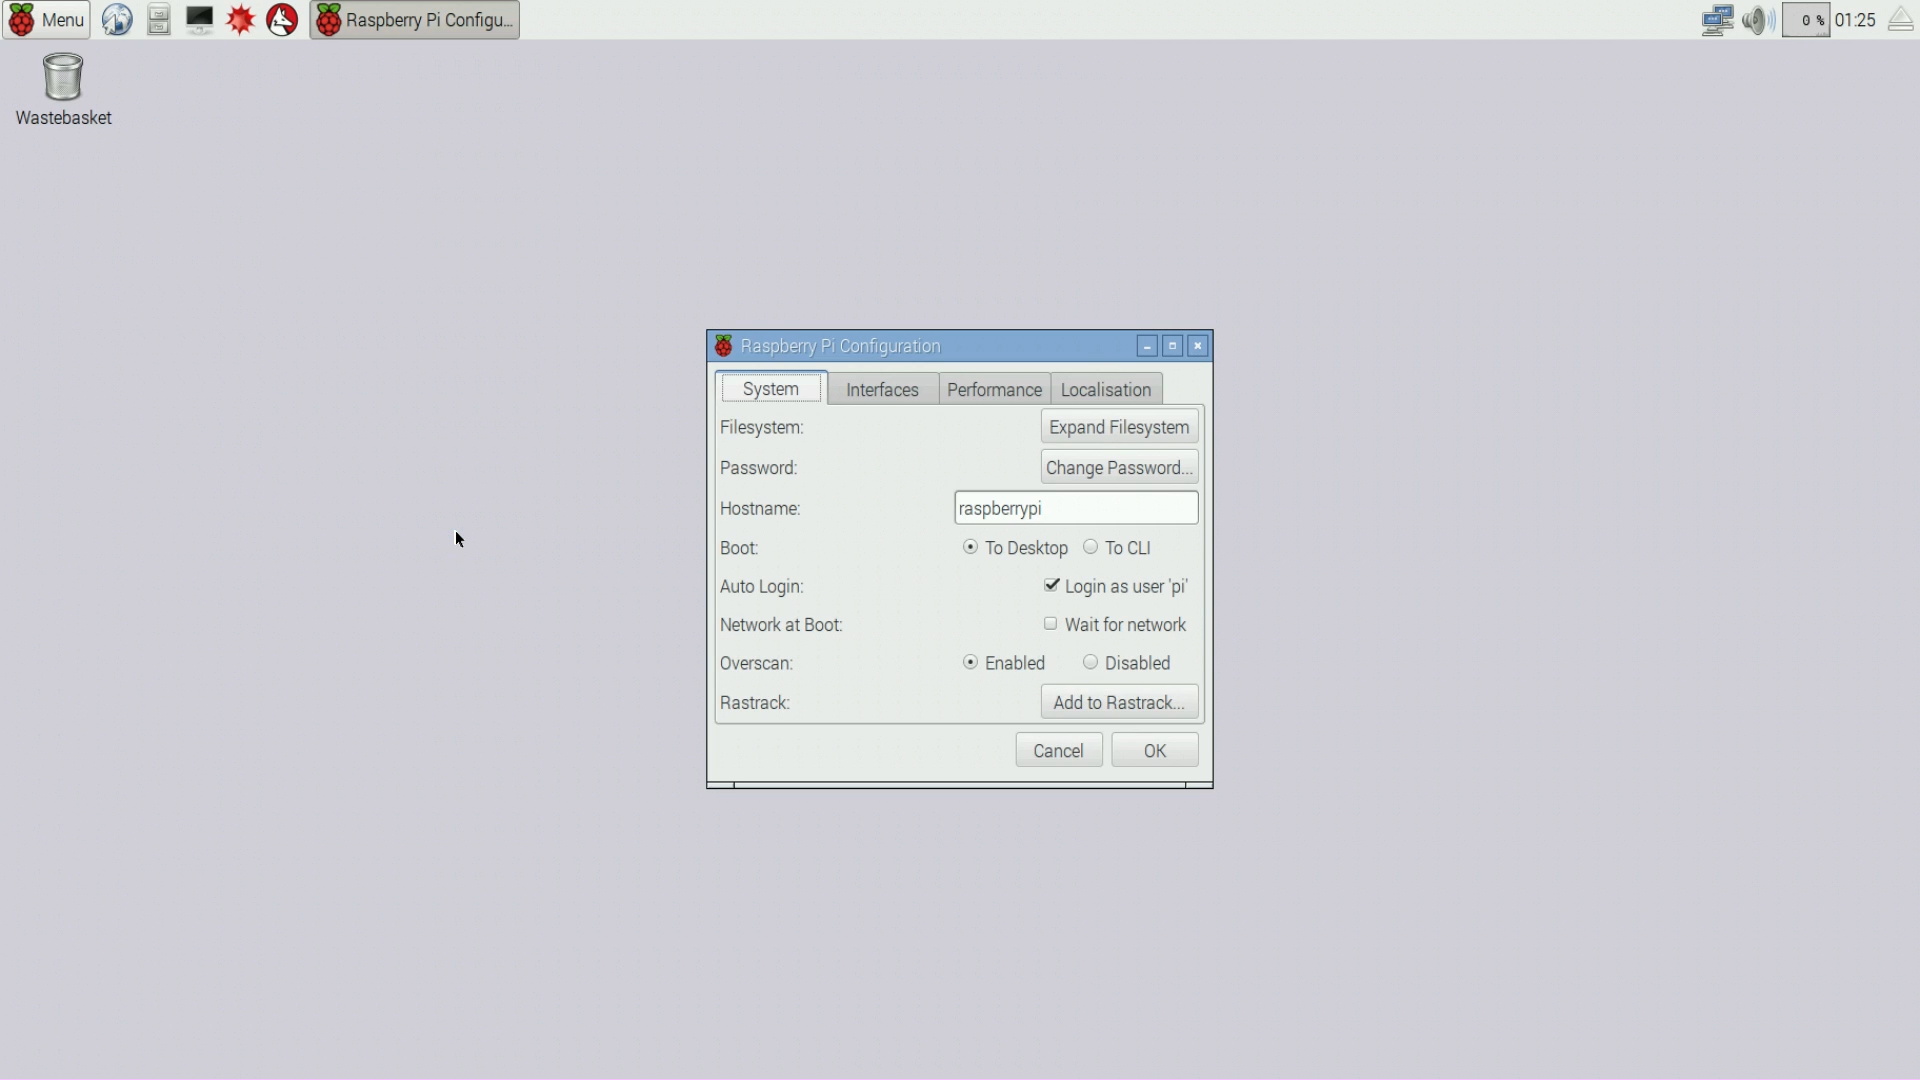1920x1080 pixels.
Task: Switch to the Performance tab
Action: tap(994, 390)
